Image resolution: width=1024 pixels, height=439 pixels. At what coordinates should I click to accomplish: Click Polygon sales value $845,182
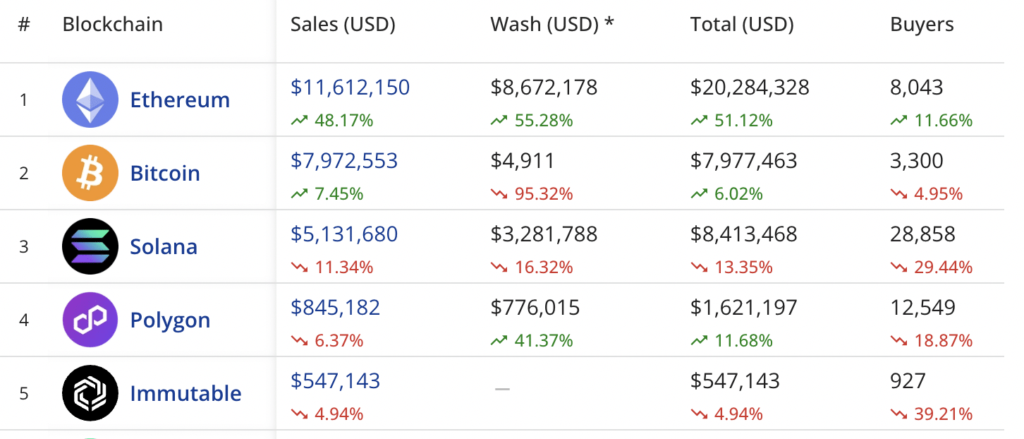click(x=335, y=307)
